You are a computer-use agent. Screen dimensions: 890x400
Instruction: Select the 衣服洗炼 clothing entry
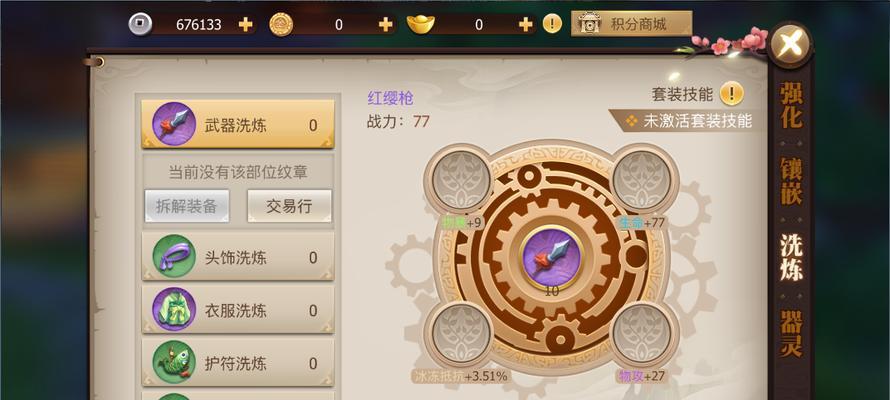pyautogui.click(x=238, y=310)
